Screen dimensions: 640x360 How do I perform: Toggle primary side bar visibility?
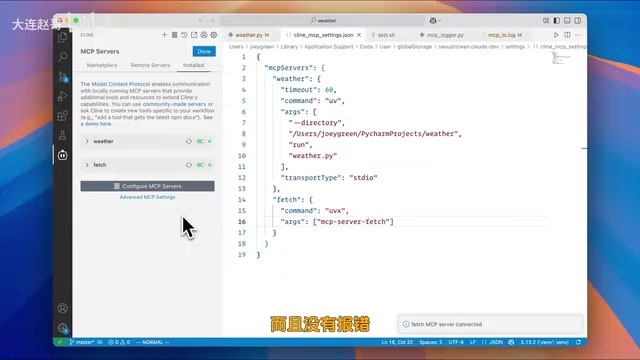pos(556,20)
